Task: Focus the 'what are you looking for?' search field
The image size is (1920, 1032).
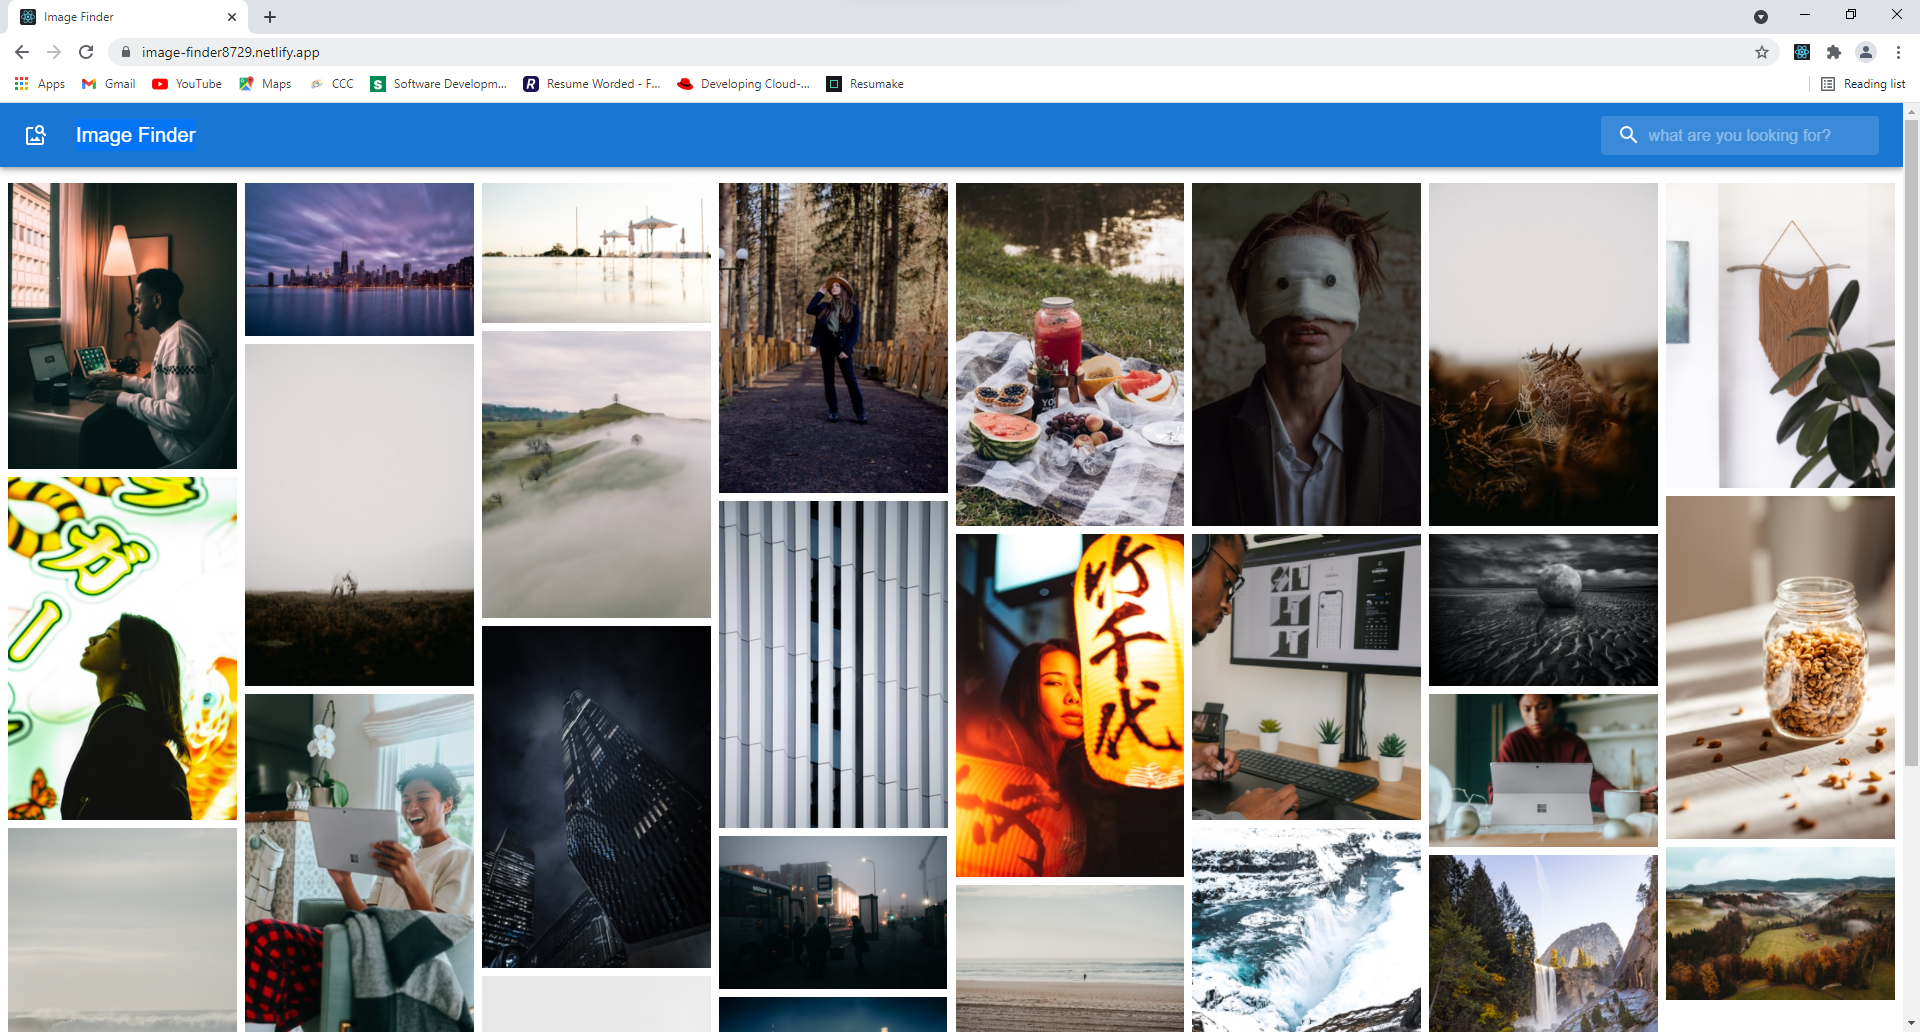Action: (x=1740, y=135)
